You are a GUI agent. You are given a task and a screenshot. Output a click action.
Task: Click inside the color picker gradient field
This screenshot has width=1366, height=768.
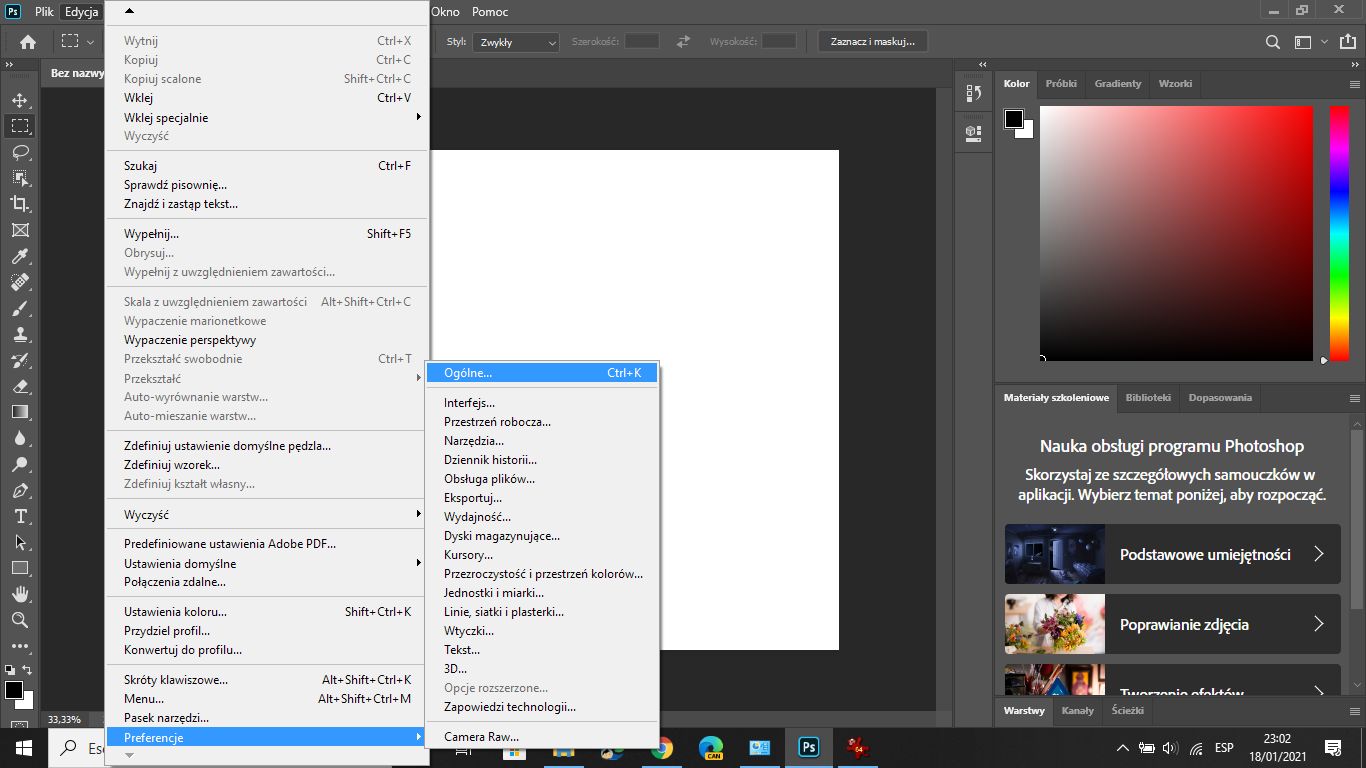(1176, 233)
